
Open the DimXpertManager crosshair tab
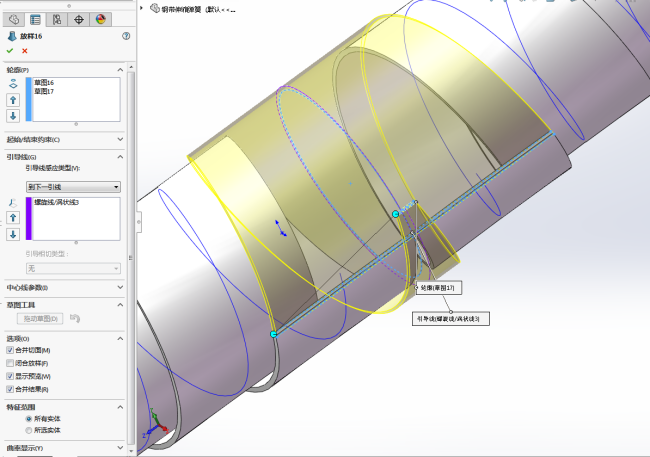pos(79,19)
